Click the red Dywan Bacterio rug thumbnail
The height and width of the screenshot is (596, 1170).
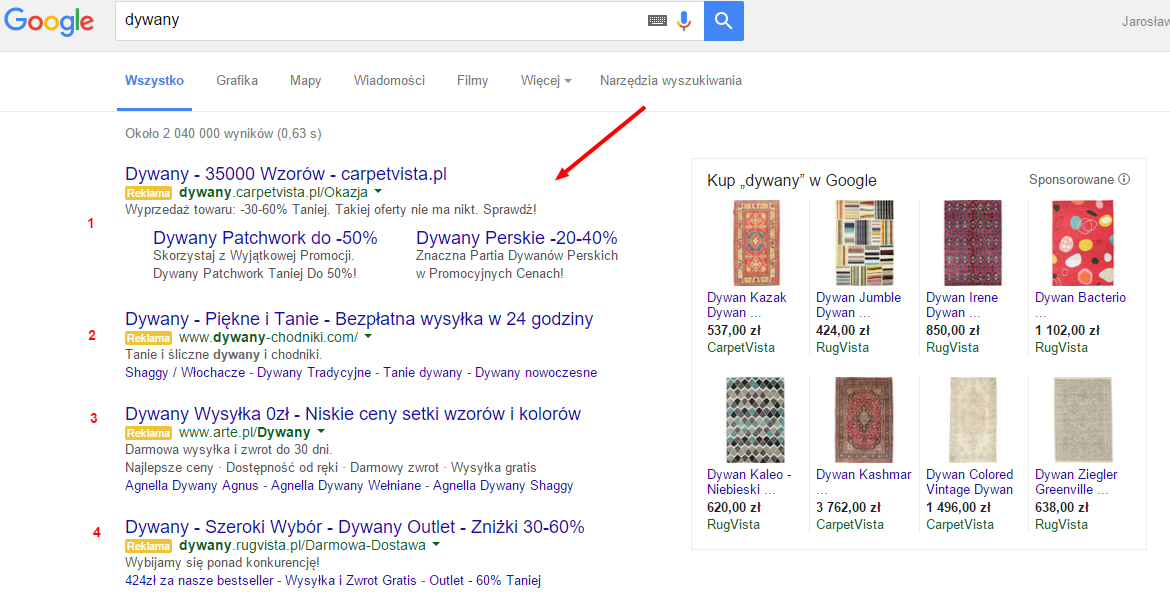(x=1083, y=243)
